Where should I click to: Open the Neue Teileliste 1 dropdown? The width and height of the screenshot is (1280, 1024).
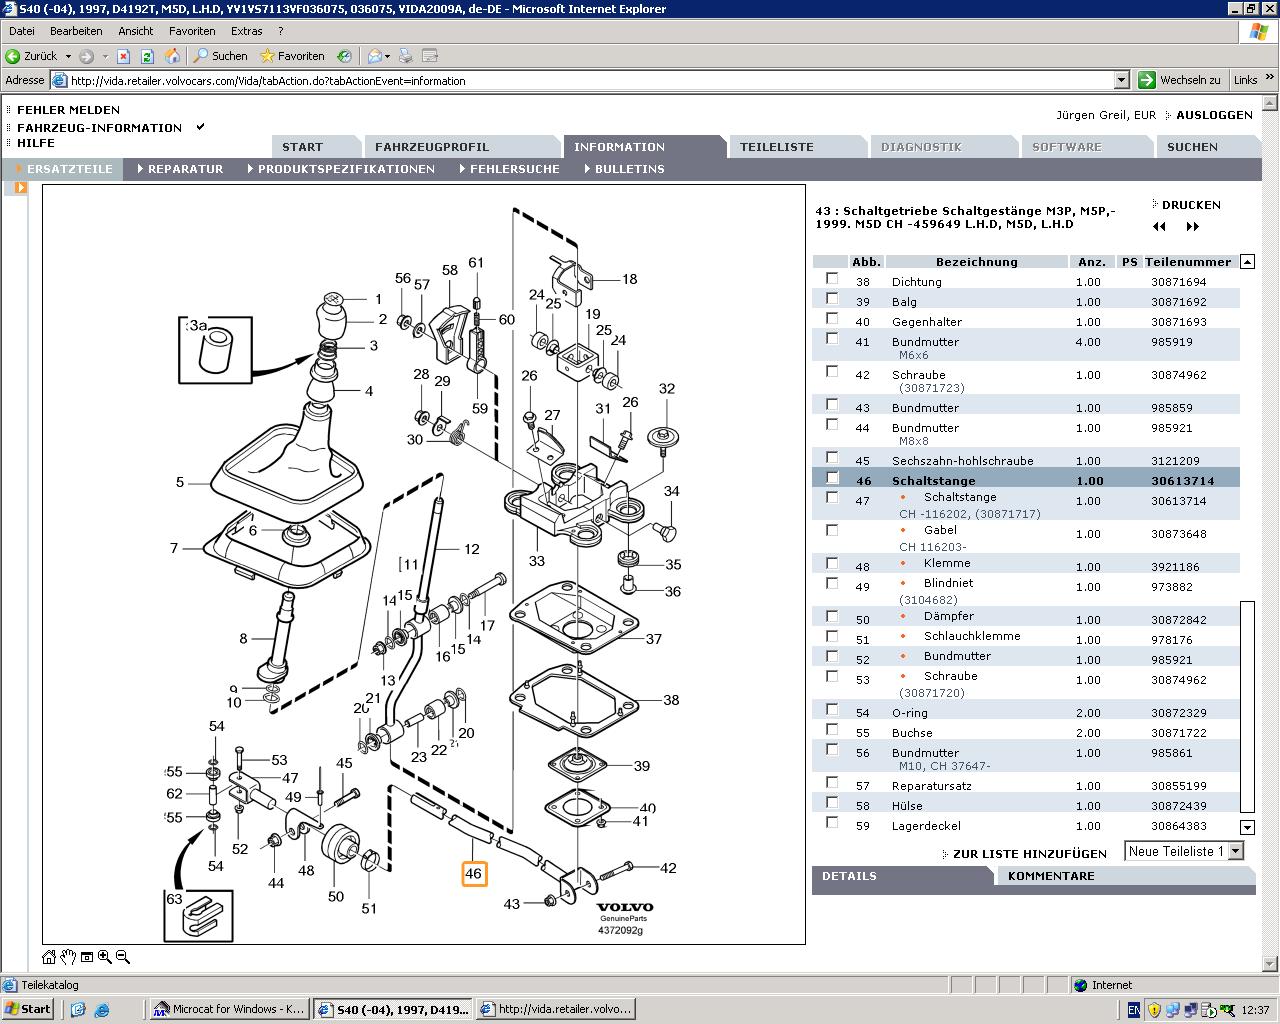click(x=1235, y=851)
